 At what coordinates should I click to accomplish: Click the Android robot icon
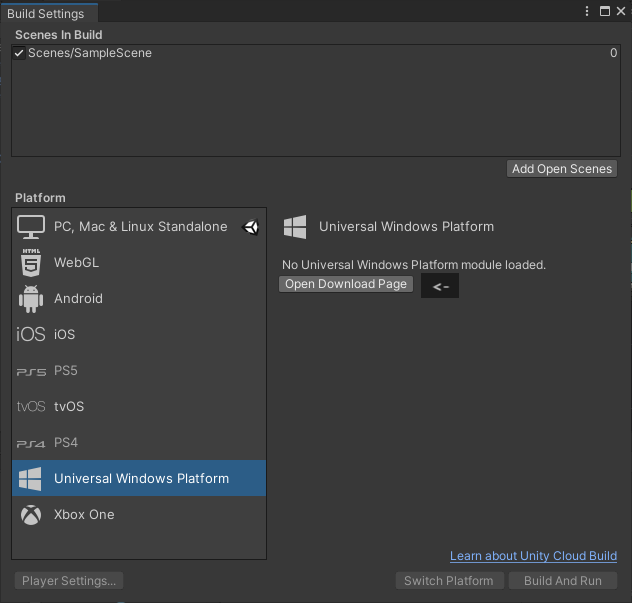point(31,299)
